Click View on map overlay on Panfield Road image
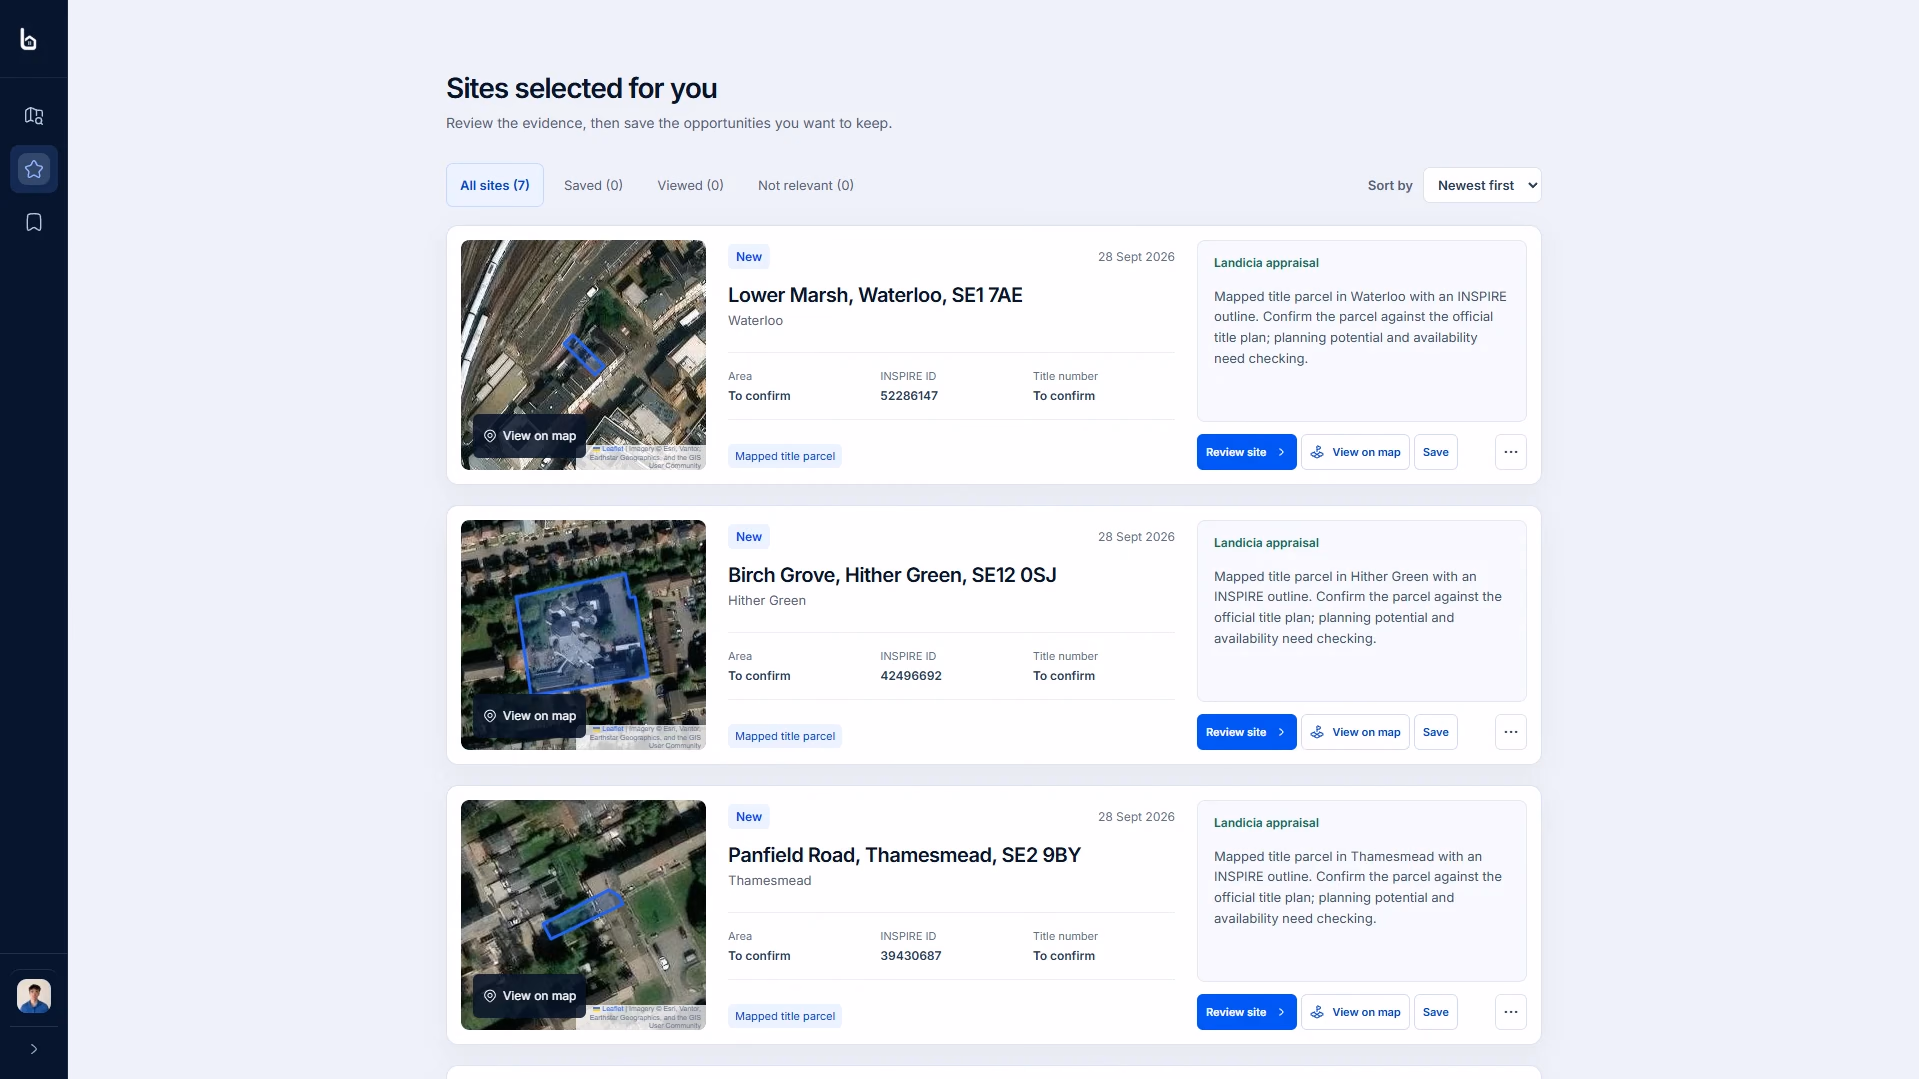1919x1079 pixels. click(529, 996)
